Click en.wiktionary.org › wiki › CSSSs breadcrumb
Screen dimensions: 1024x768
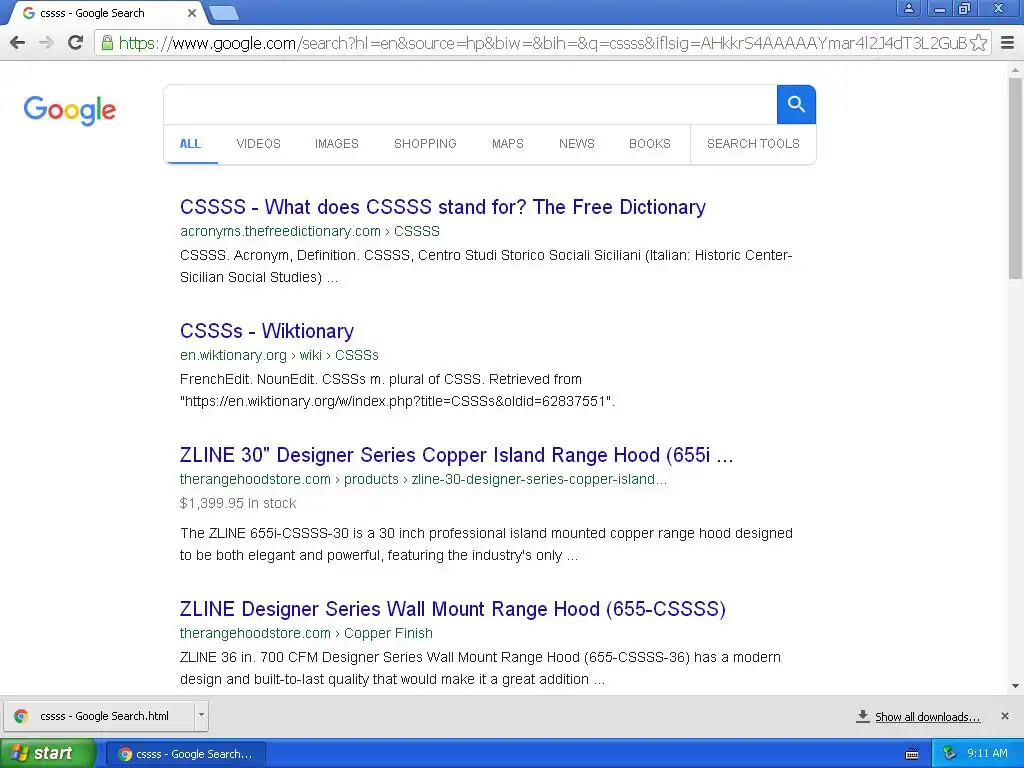click(279, 355)
